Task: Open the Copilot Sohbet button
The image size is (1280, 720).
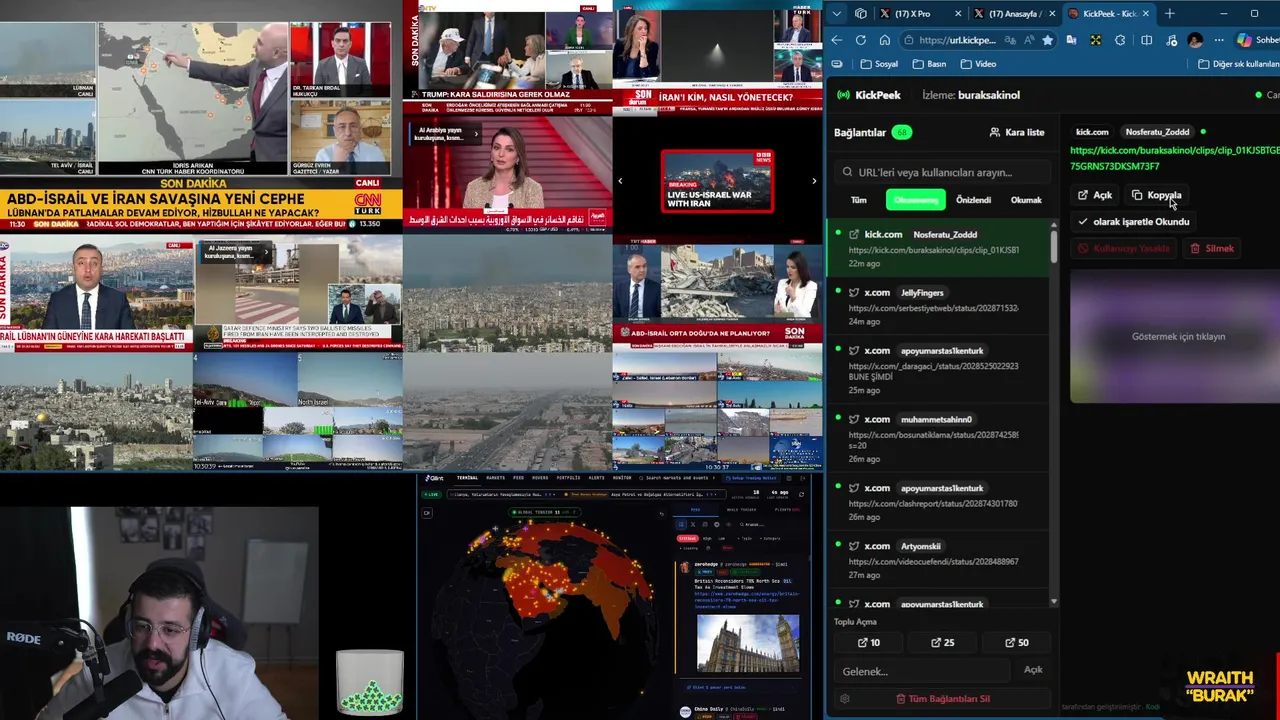Action: pos(1257,40)
